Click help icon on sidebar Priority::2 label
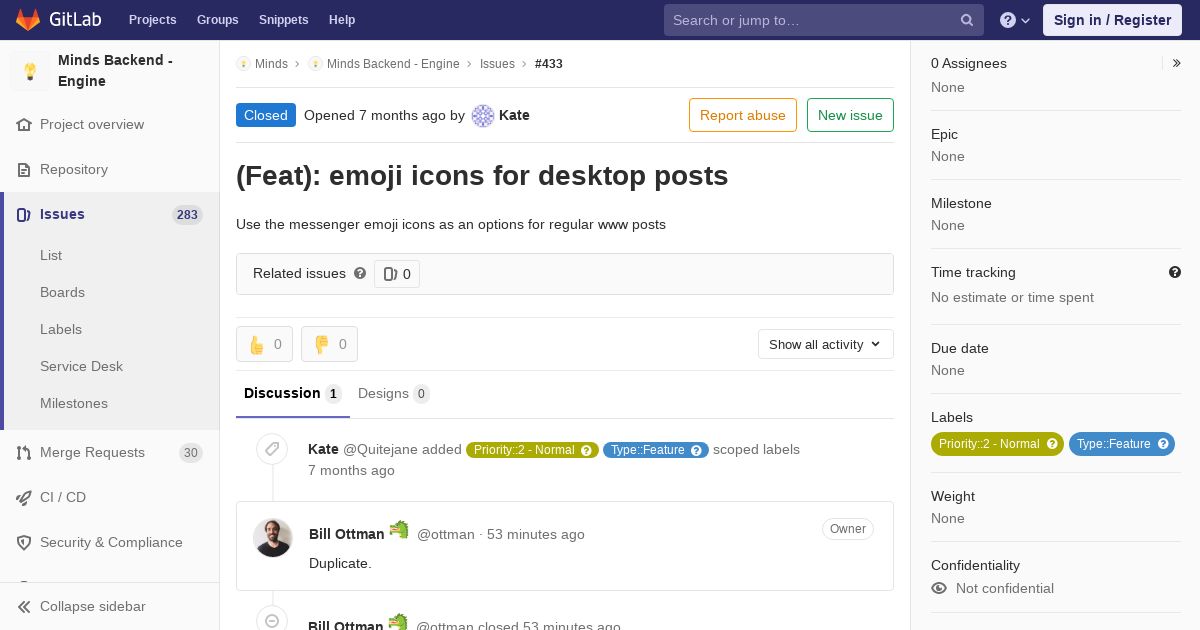Image resolution: width=1200 pixels, height=630 pixels. [x=1052, y=444]
